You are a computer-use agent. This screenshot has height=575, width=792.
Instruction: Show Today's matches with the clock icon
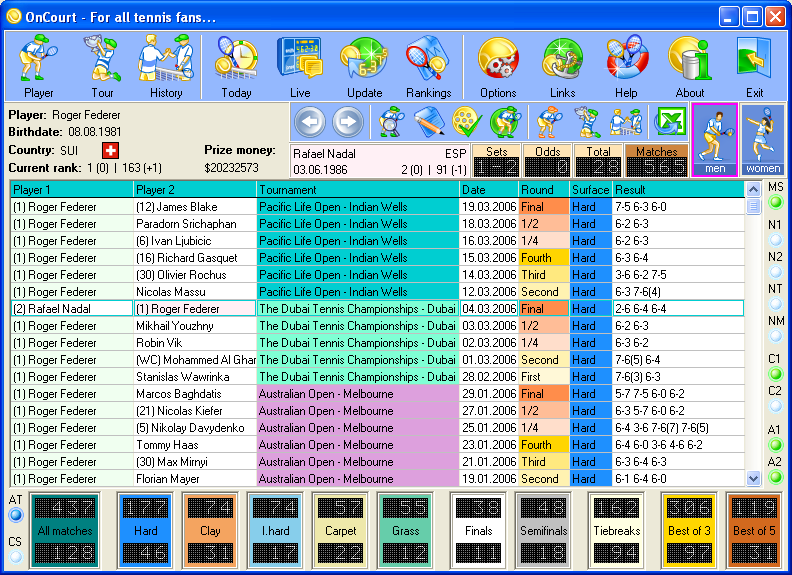coord(236,66)
